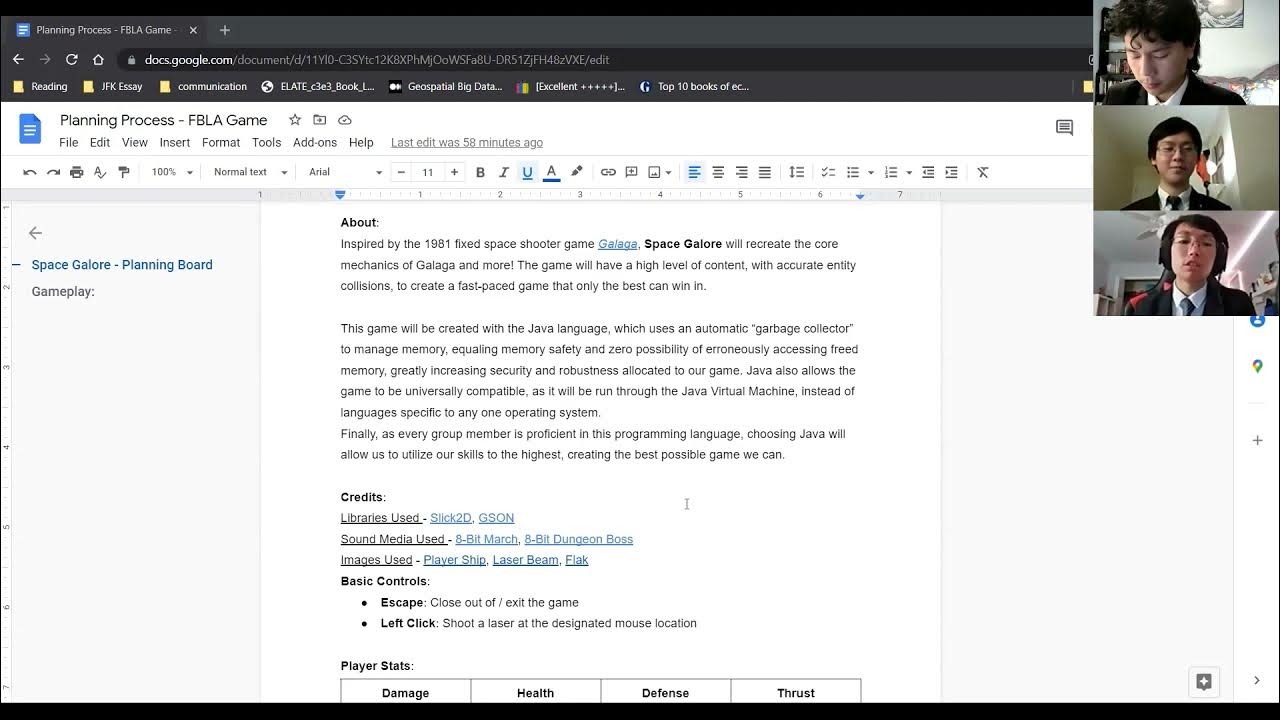Image resolution: width=1280 pixels, height=720 pixels.
Task: Open the Normal text style dropdown
Action: [250, 172]
